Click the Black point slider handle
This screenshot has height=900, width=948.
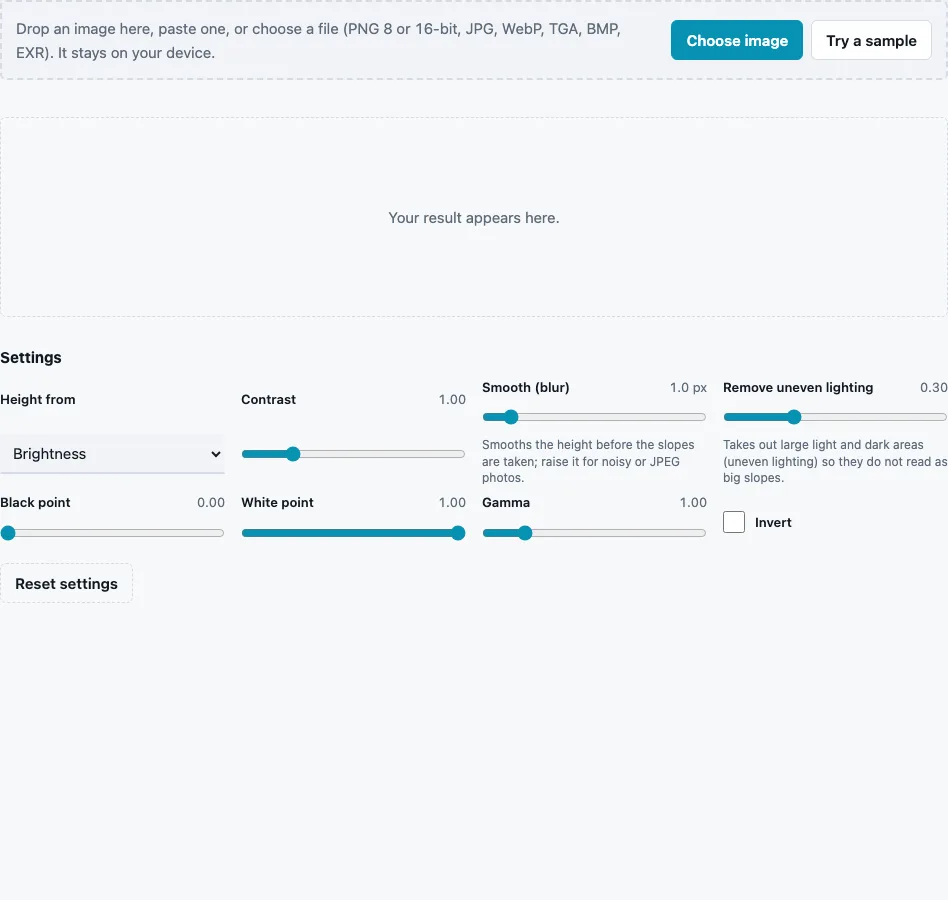point(8,533)
